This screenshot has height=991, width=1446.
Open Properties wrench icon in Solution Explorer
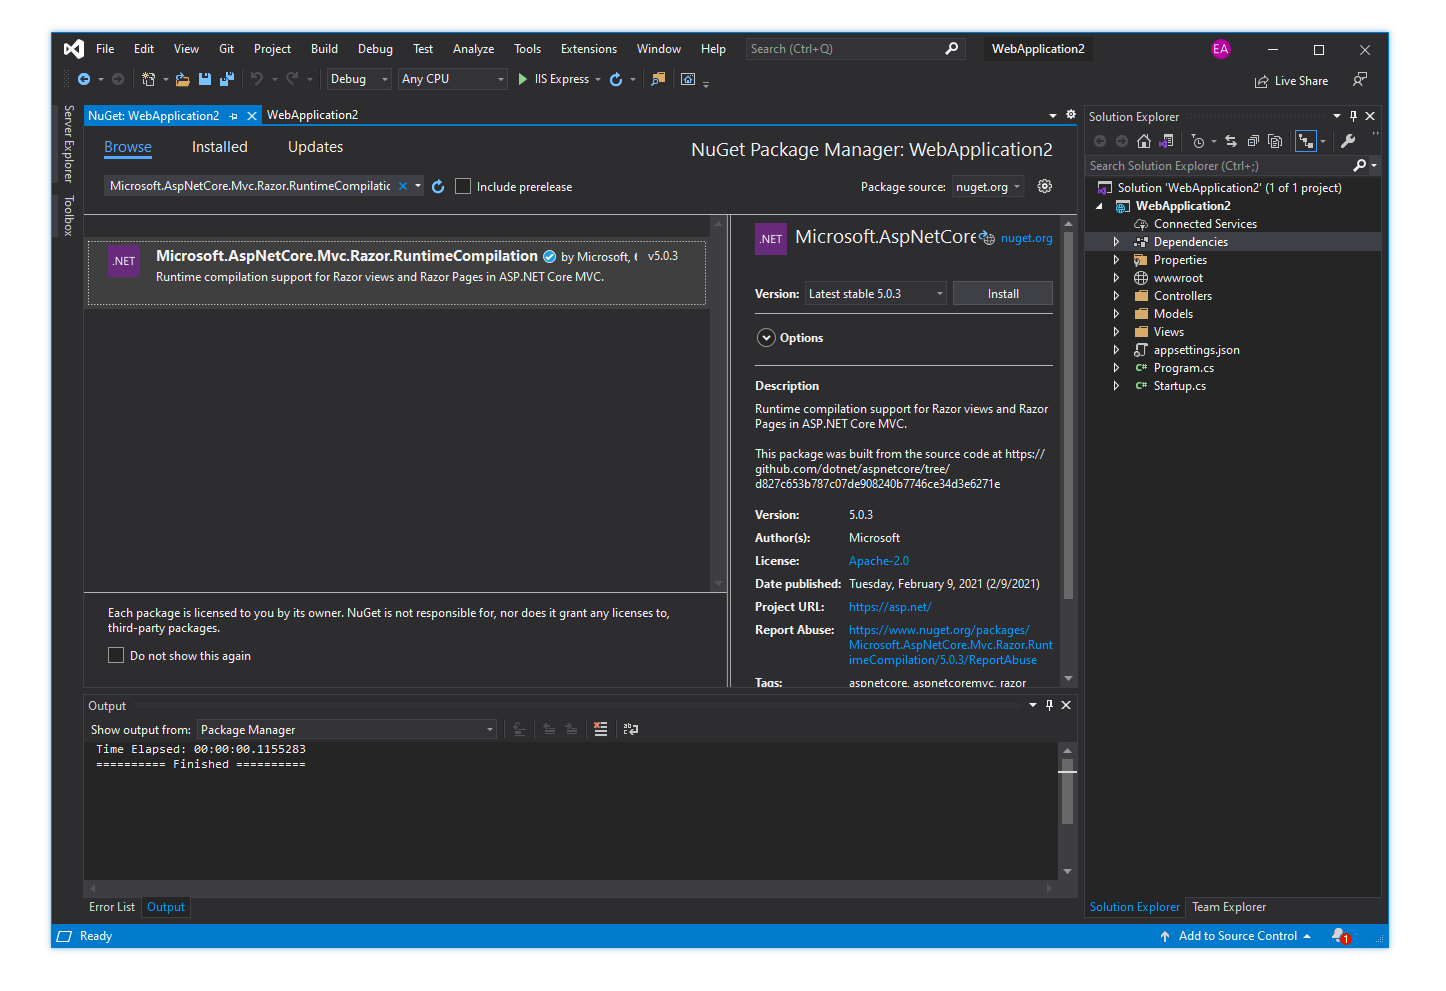(x=1348, y=141)
